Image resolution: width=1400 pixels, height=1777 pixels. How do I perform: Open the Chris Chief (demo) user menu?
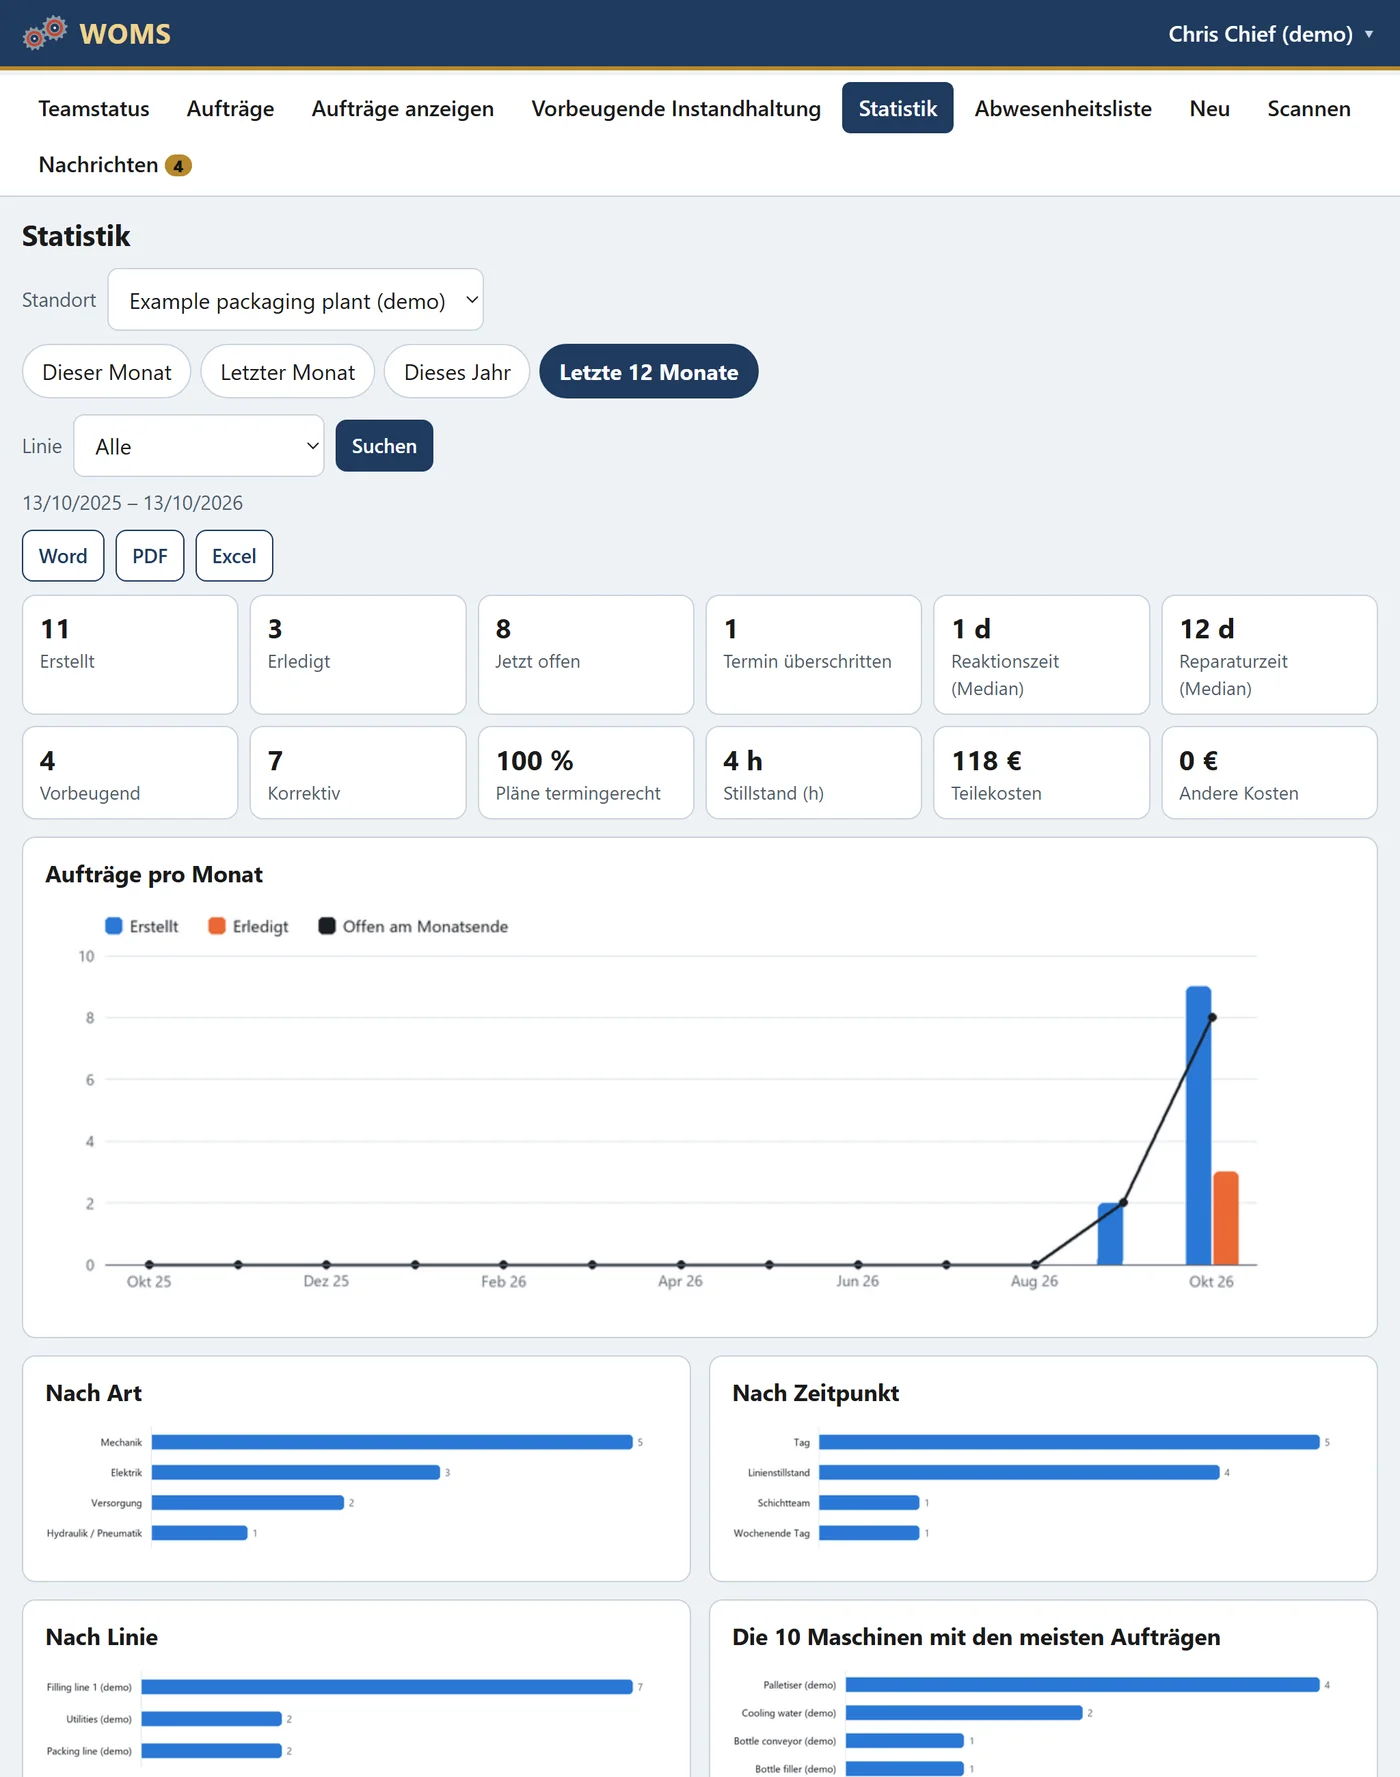click(x=1270, y=34)
